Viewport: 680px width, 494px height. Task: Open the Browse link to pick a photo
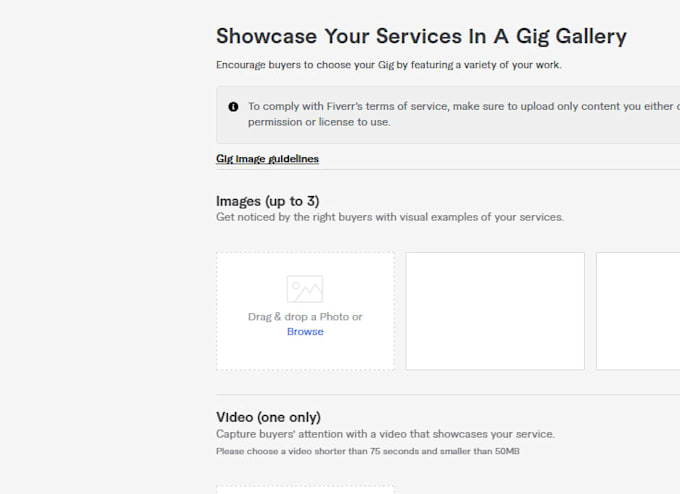click(305, 332)
